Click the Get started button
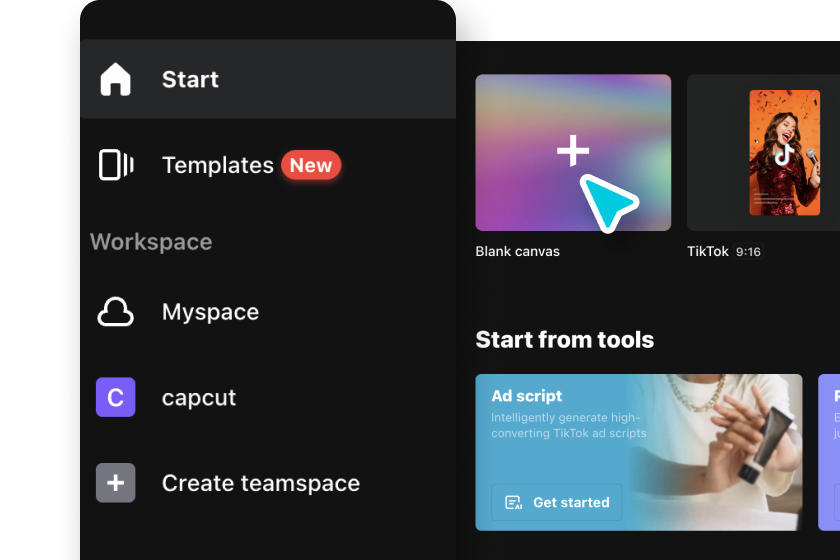 click(x=557, y=503)
